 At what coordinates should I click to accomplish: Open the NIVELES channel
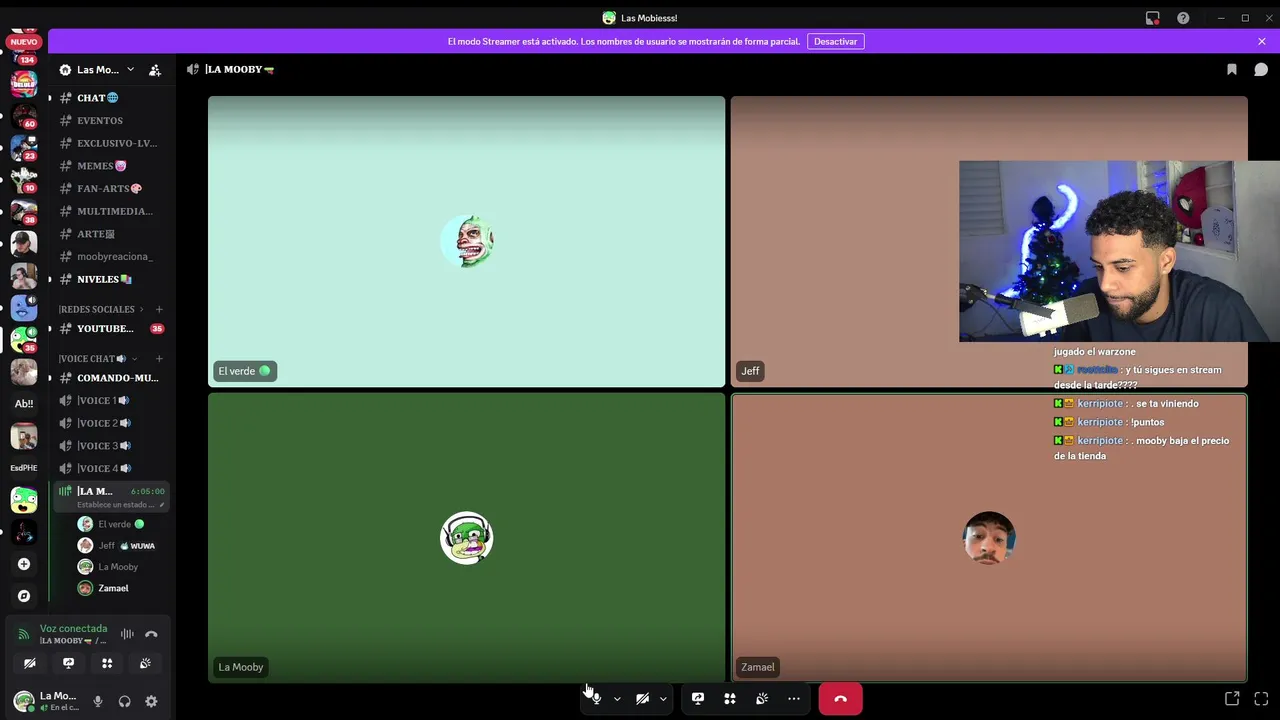[111, 279]
